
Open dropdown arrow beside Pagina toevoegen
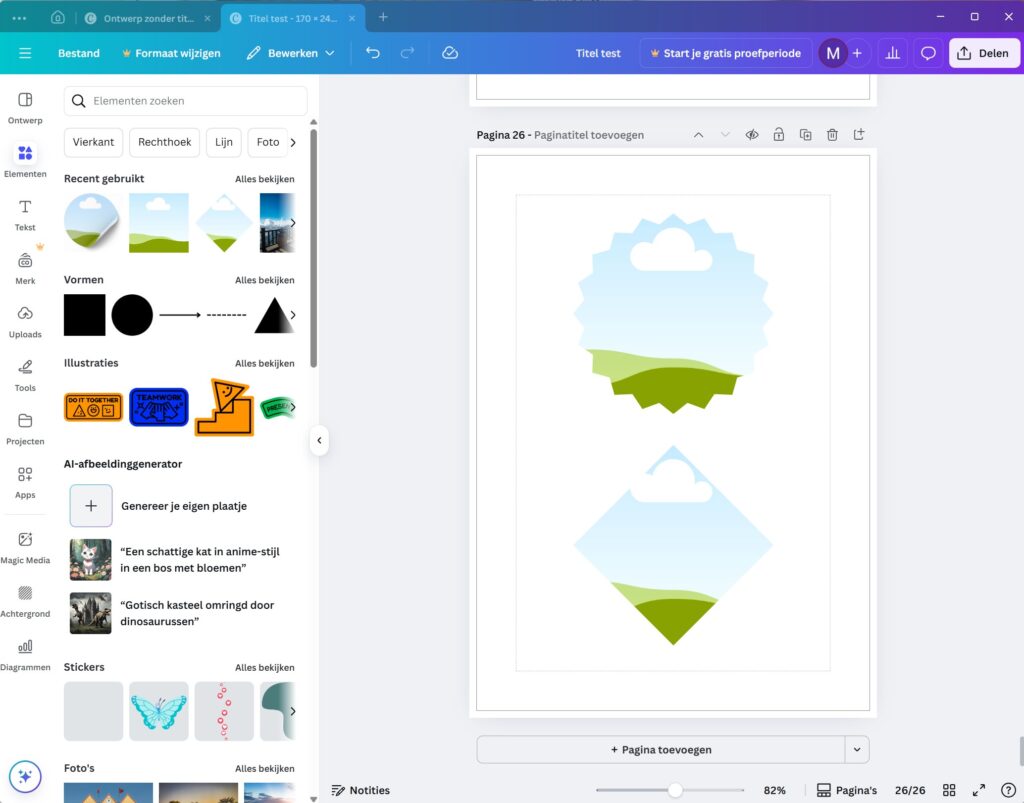click(856, 749)
